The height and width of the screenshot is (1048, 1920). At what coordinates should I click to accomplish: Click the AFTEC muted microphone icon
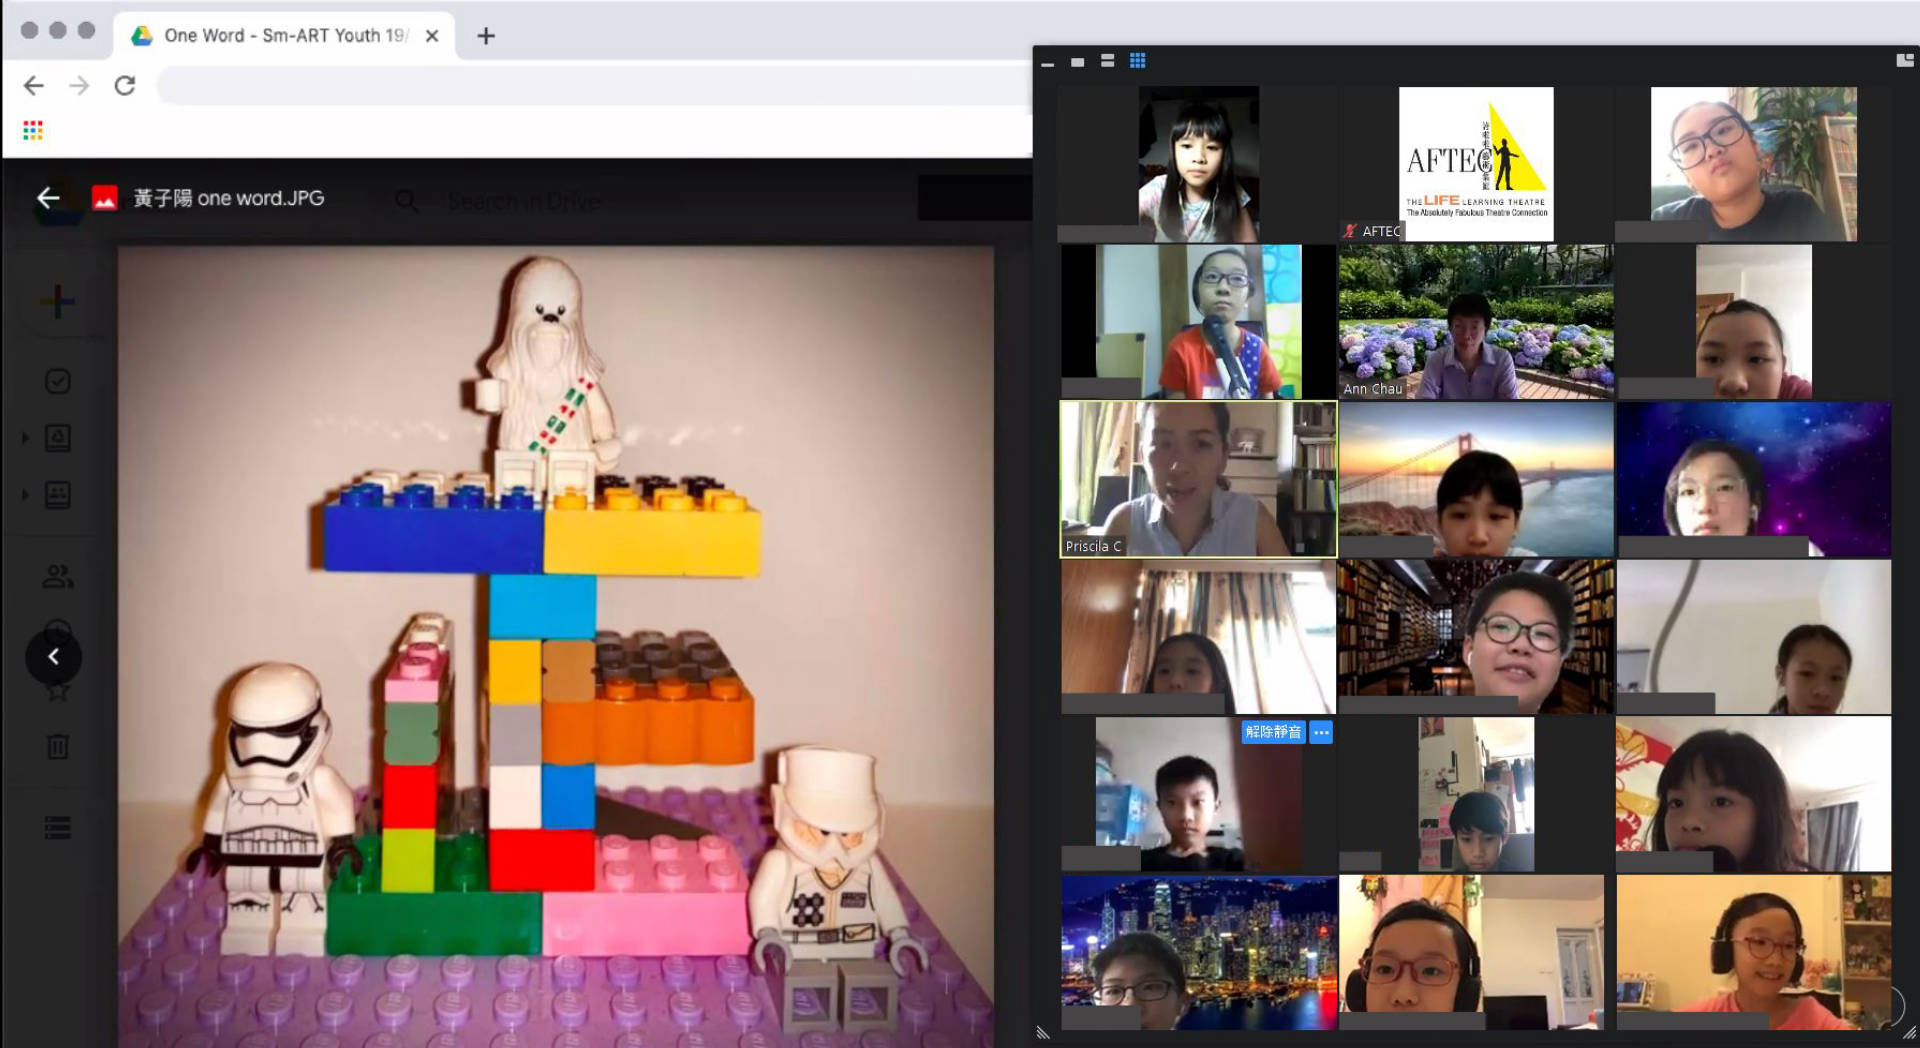click(1350, 231)
